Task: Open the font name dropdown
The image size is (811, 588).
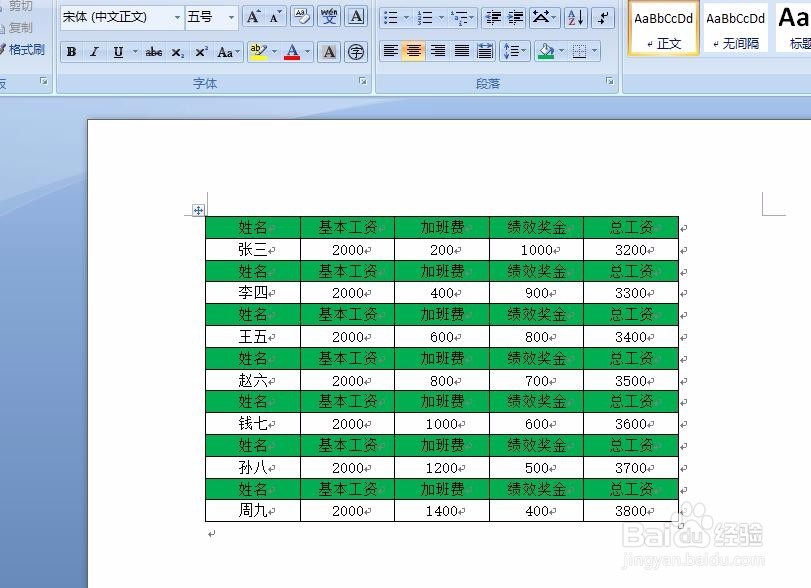Action: 177,17
